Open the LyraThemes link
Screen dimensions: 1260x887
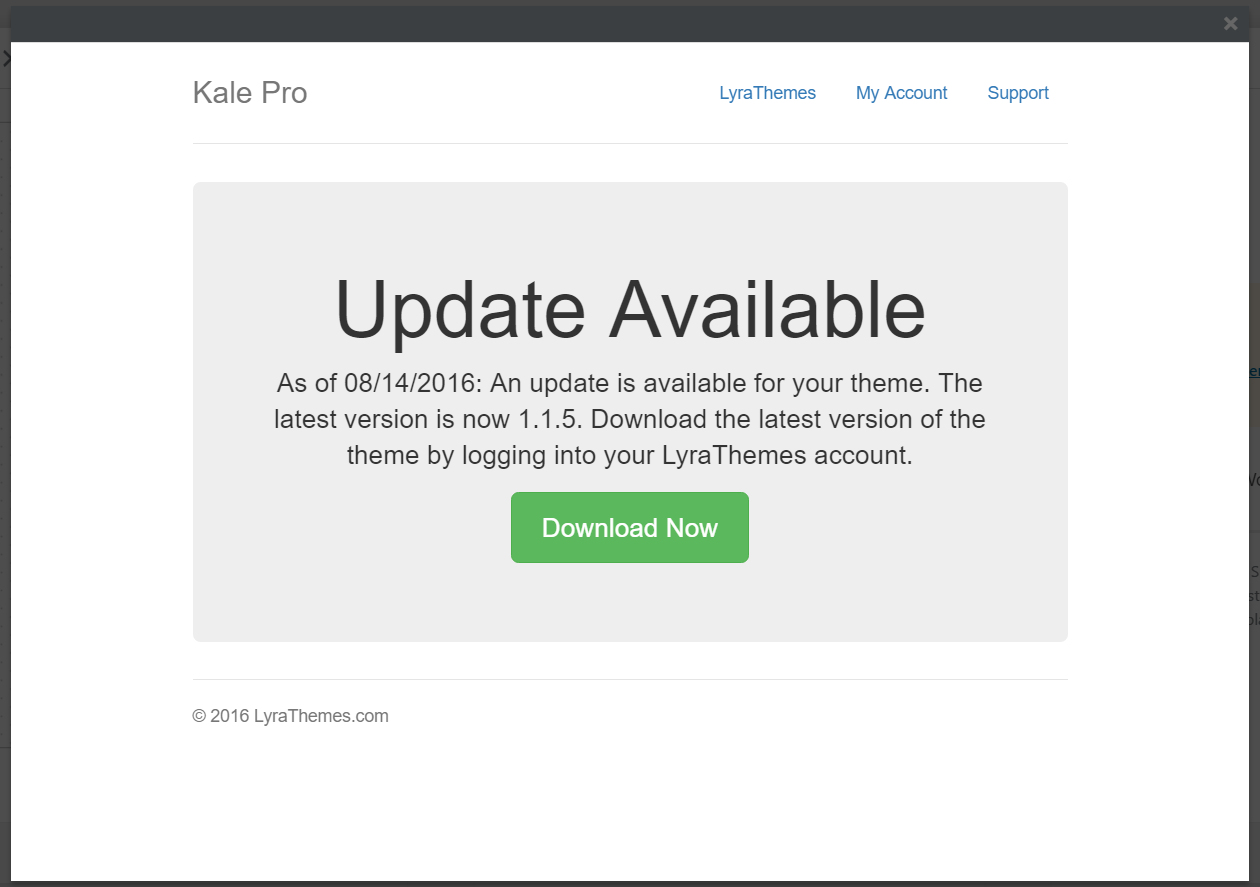pos(767,93)
